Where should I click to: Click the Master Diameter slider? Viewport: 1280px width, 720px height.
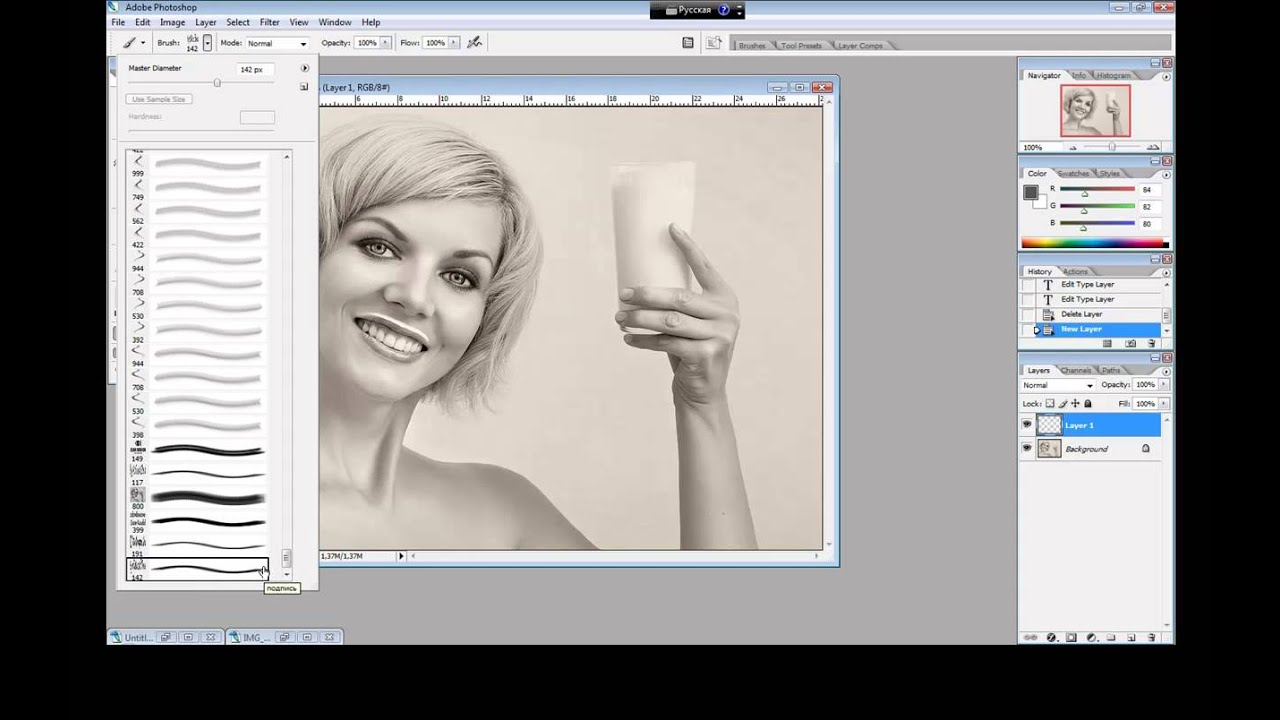pos(217,83)
